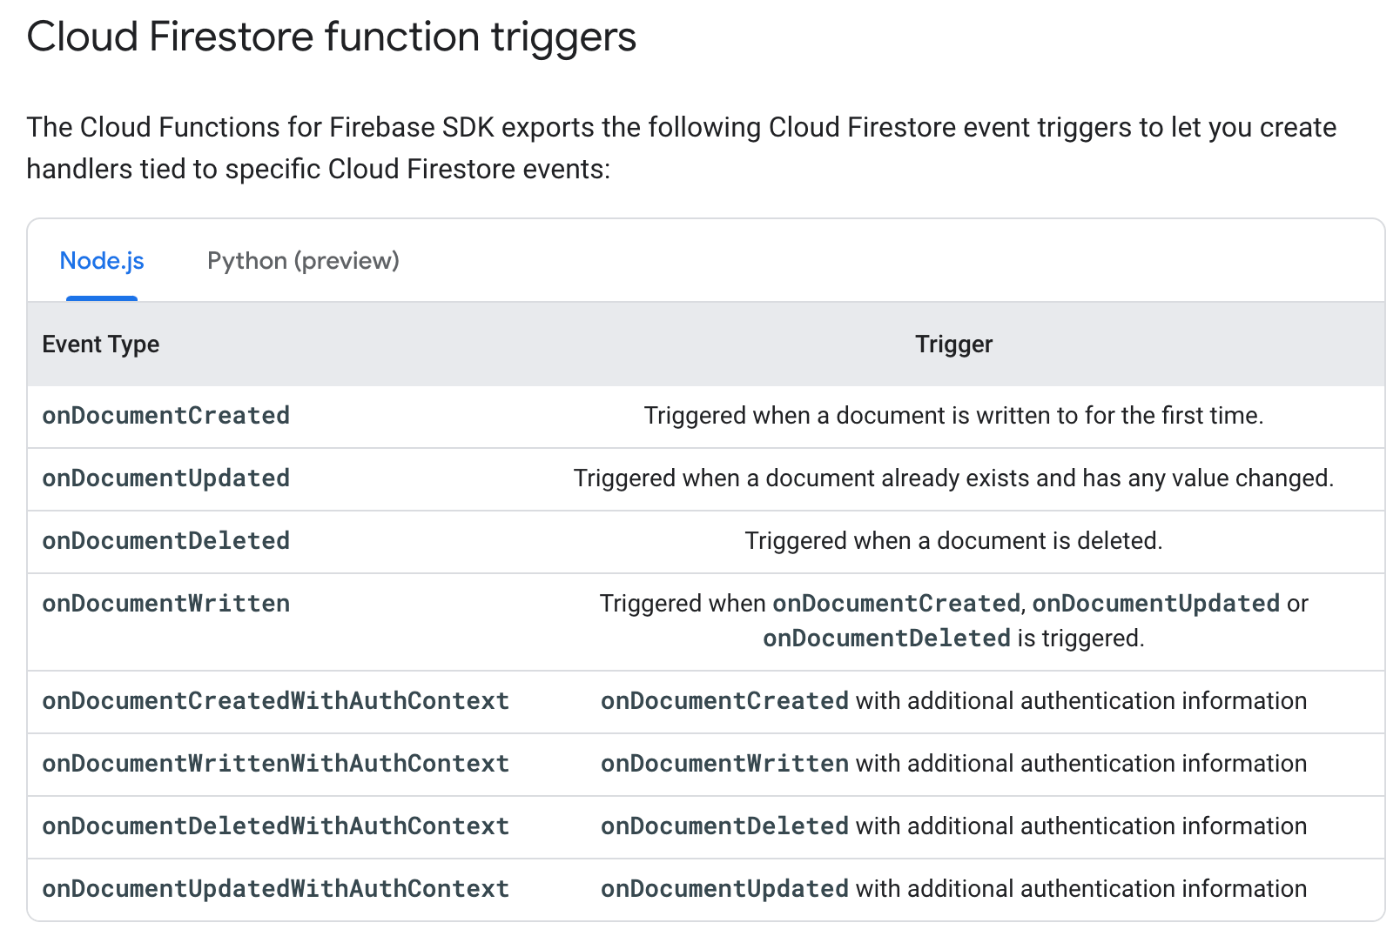Screen dimensions: 1400x936
Task: Click onDocumentCreated in the onDocumentWritten description
Action: (x=897, y=604)
